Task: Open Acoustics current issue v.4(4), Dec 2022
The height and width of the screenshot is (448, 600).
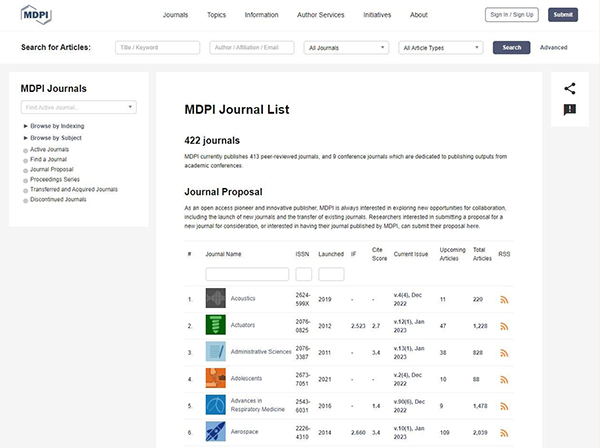Action: 408,299
